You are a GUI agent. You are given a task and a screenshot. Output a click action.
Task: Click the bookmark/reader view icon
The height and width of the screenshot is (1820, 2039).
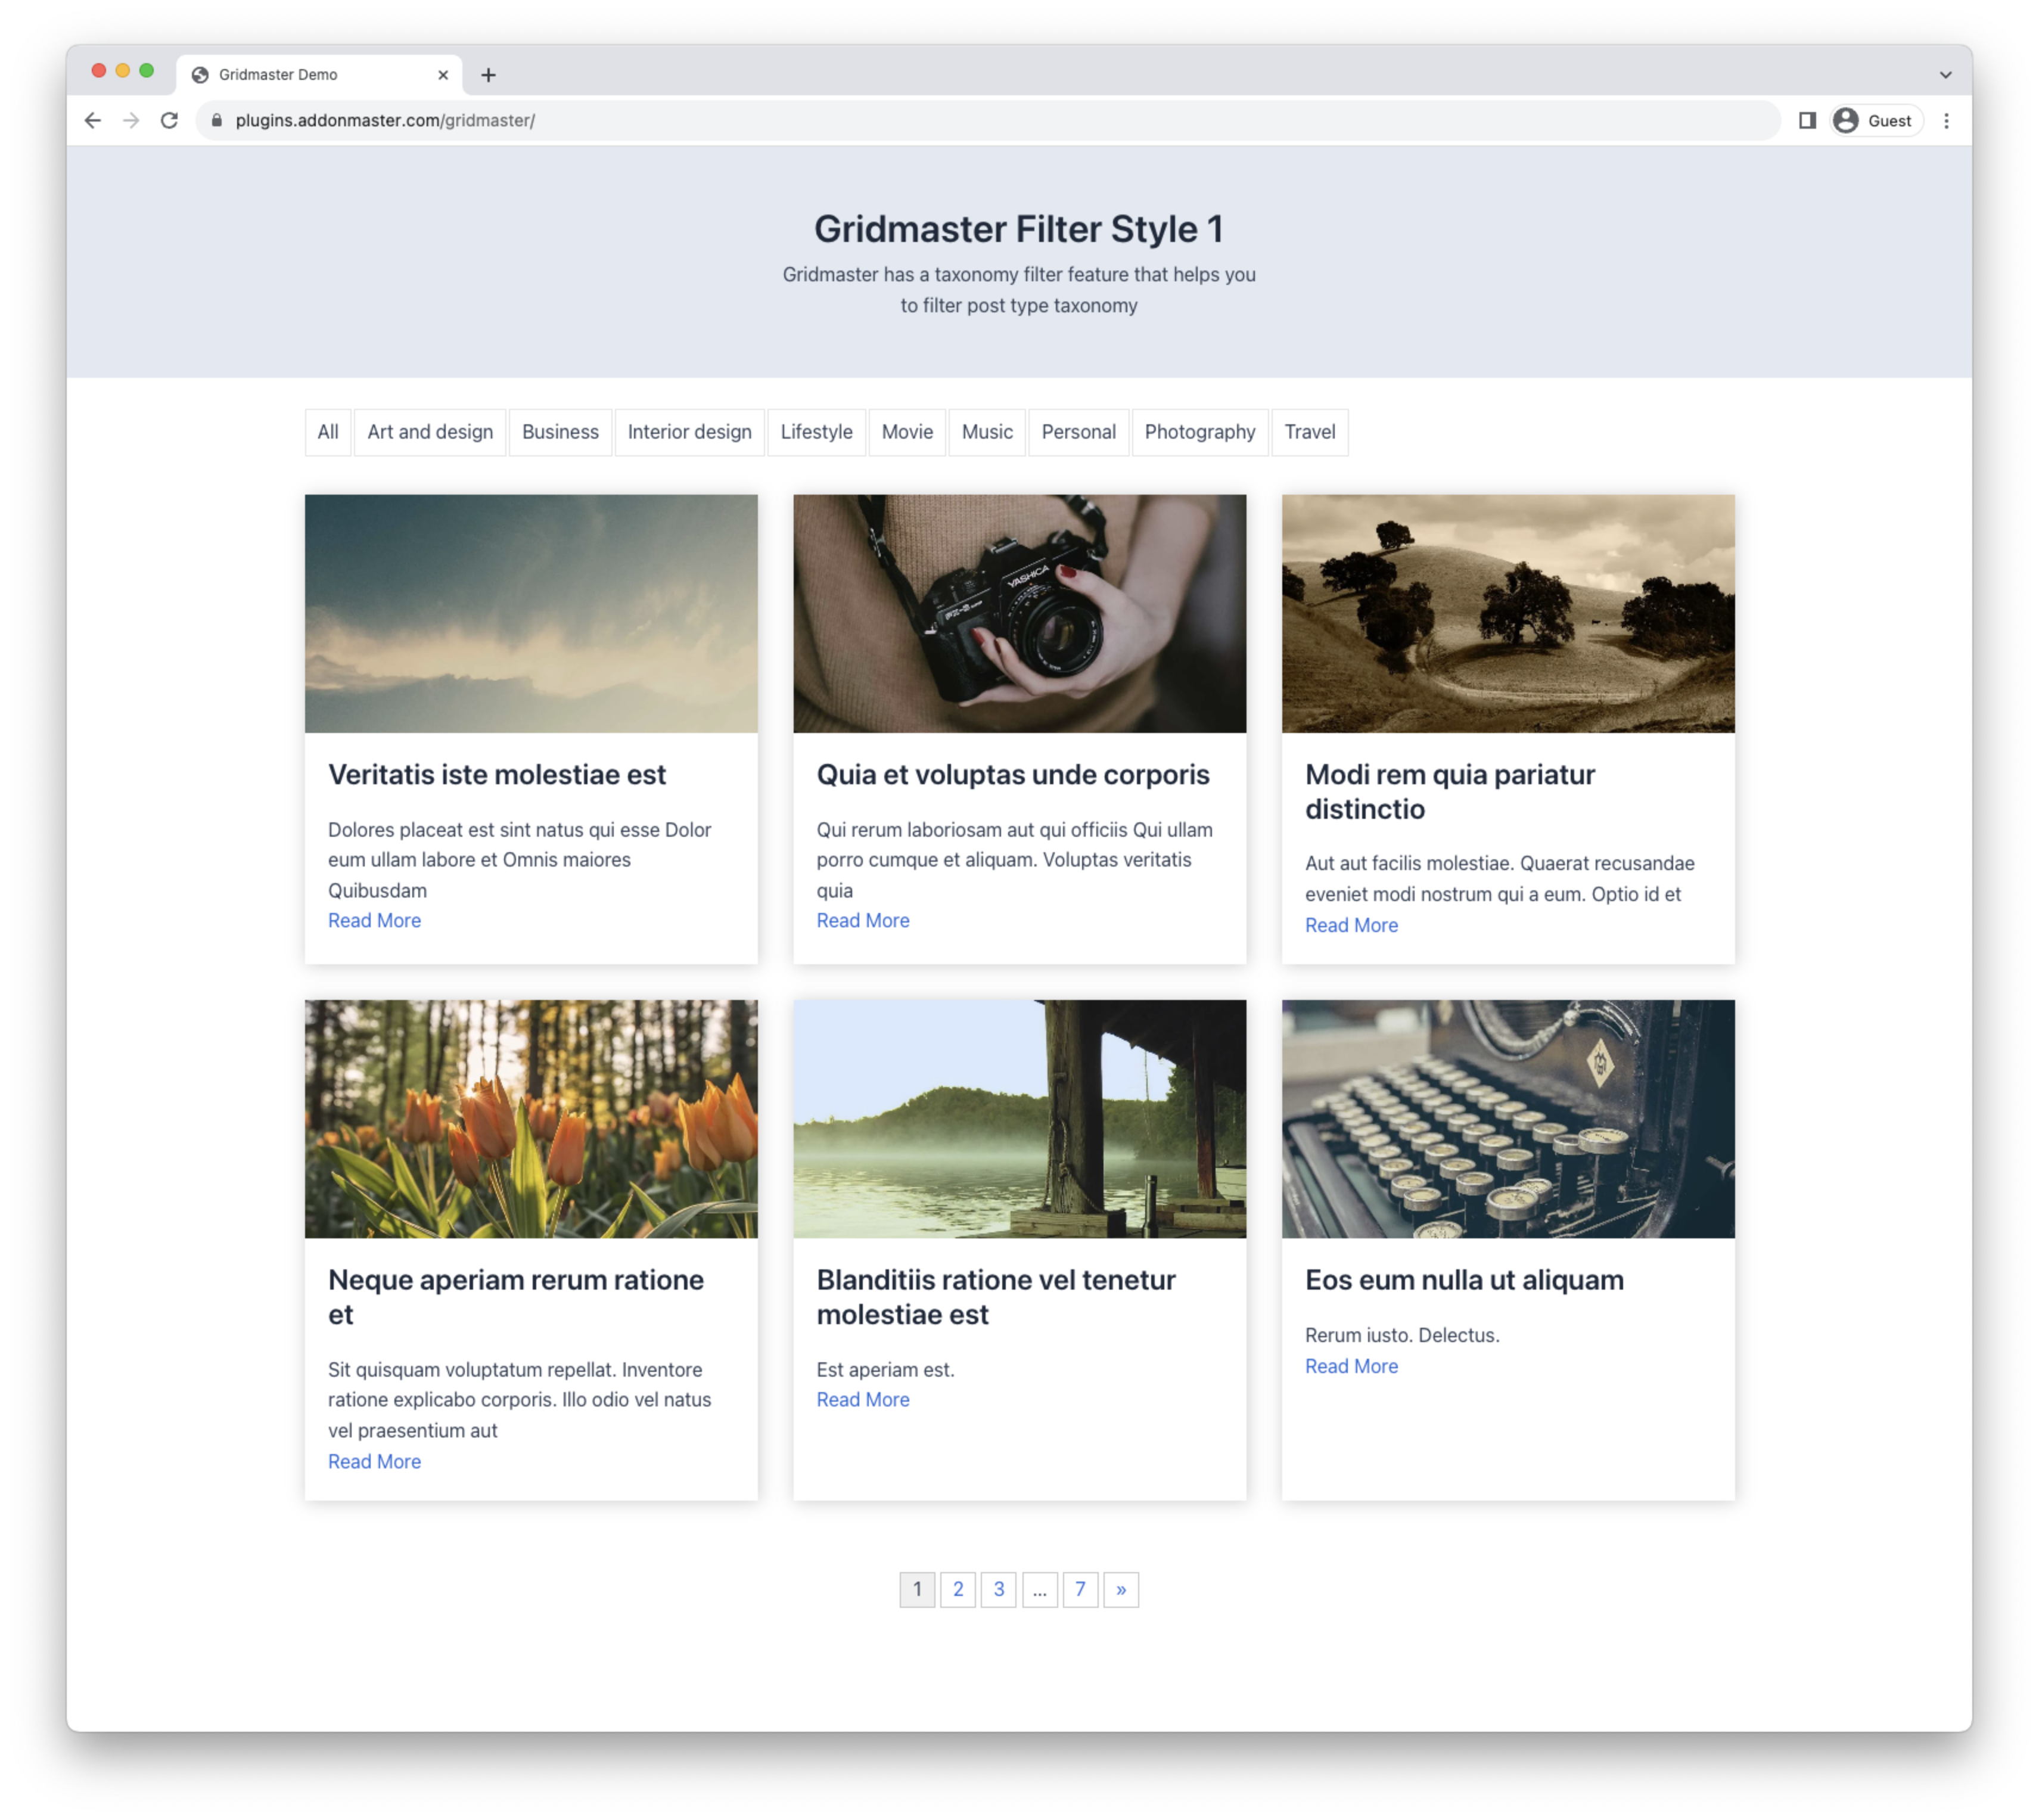click(x=1807, y=119)
